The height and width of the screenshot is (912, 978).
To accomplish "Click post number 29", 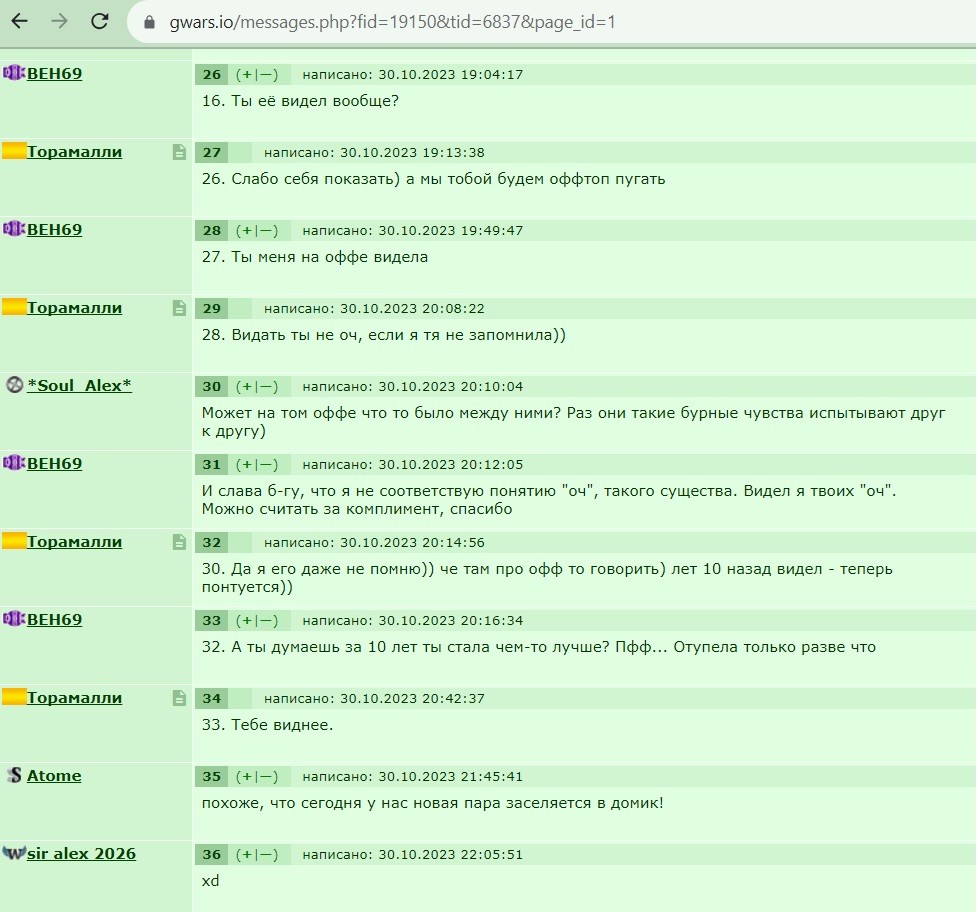I will point(211,308).
